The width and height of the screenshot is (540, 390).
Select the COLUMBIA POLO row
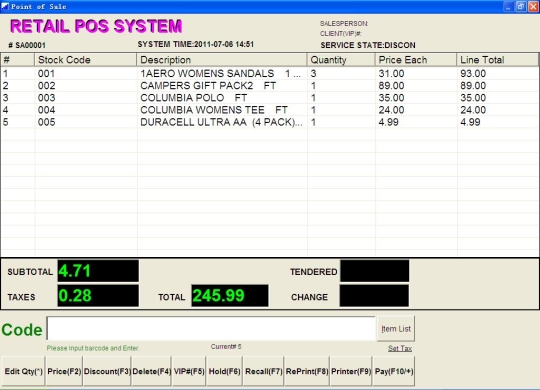[x=270, y=98]
